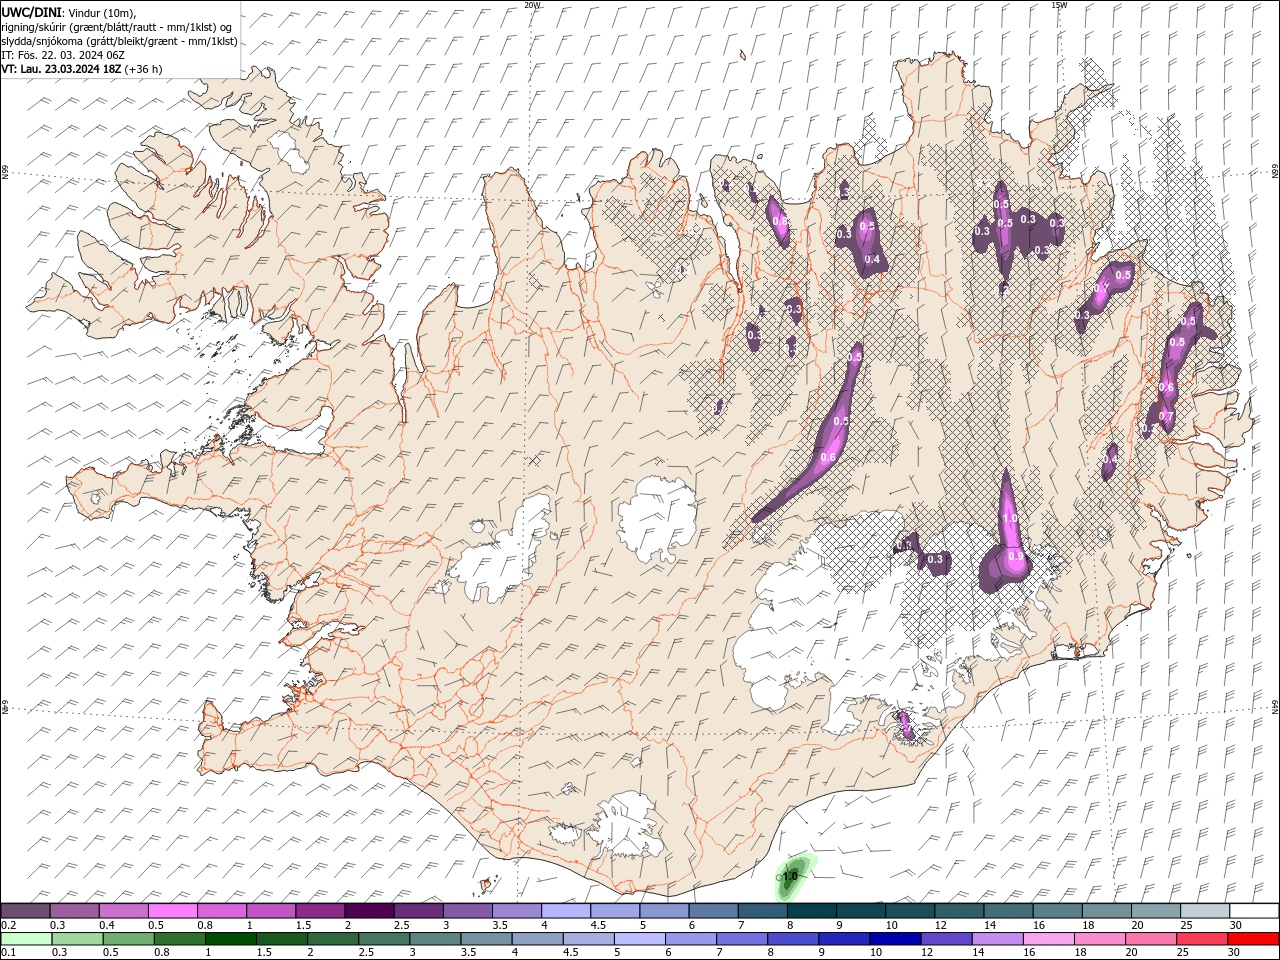Click the 0.5 swatch in lower rain legend

click(x=129, y=939)
